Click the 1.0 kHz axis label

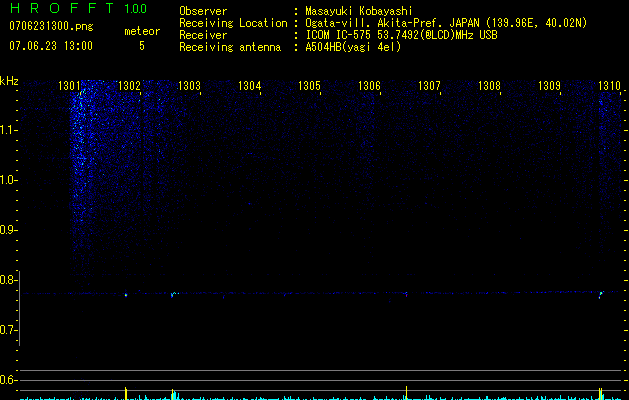[x=8, y=180]
